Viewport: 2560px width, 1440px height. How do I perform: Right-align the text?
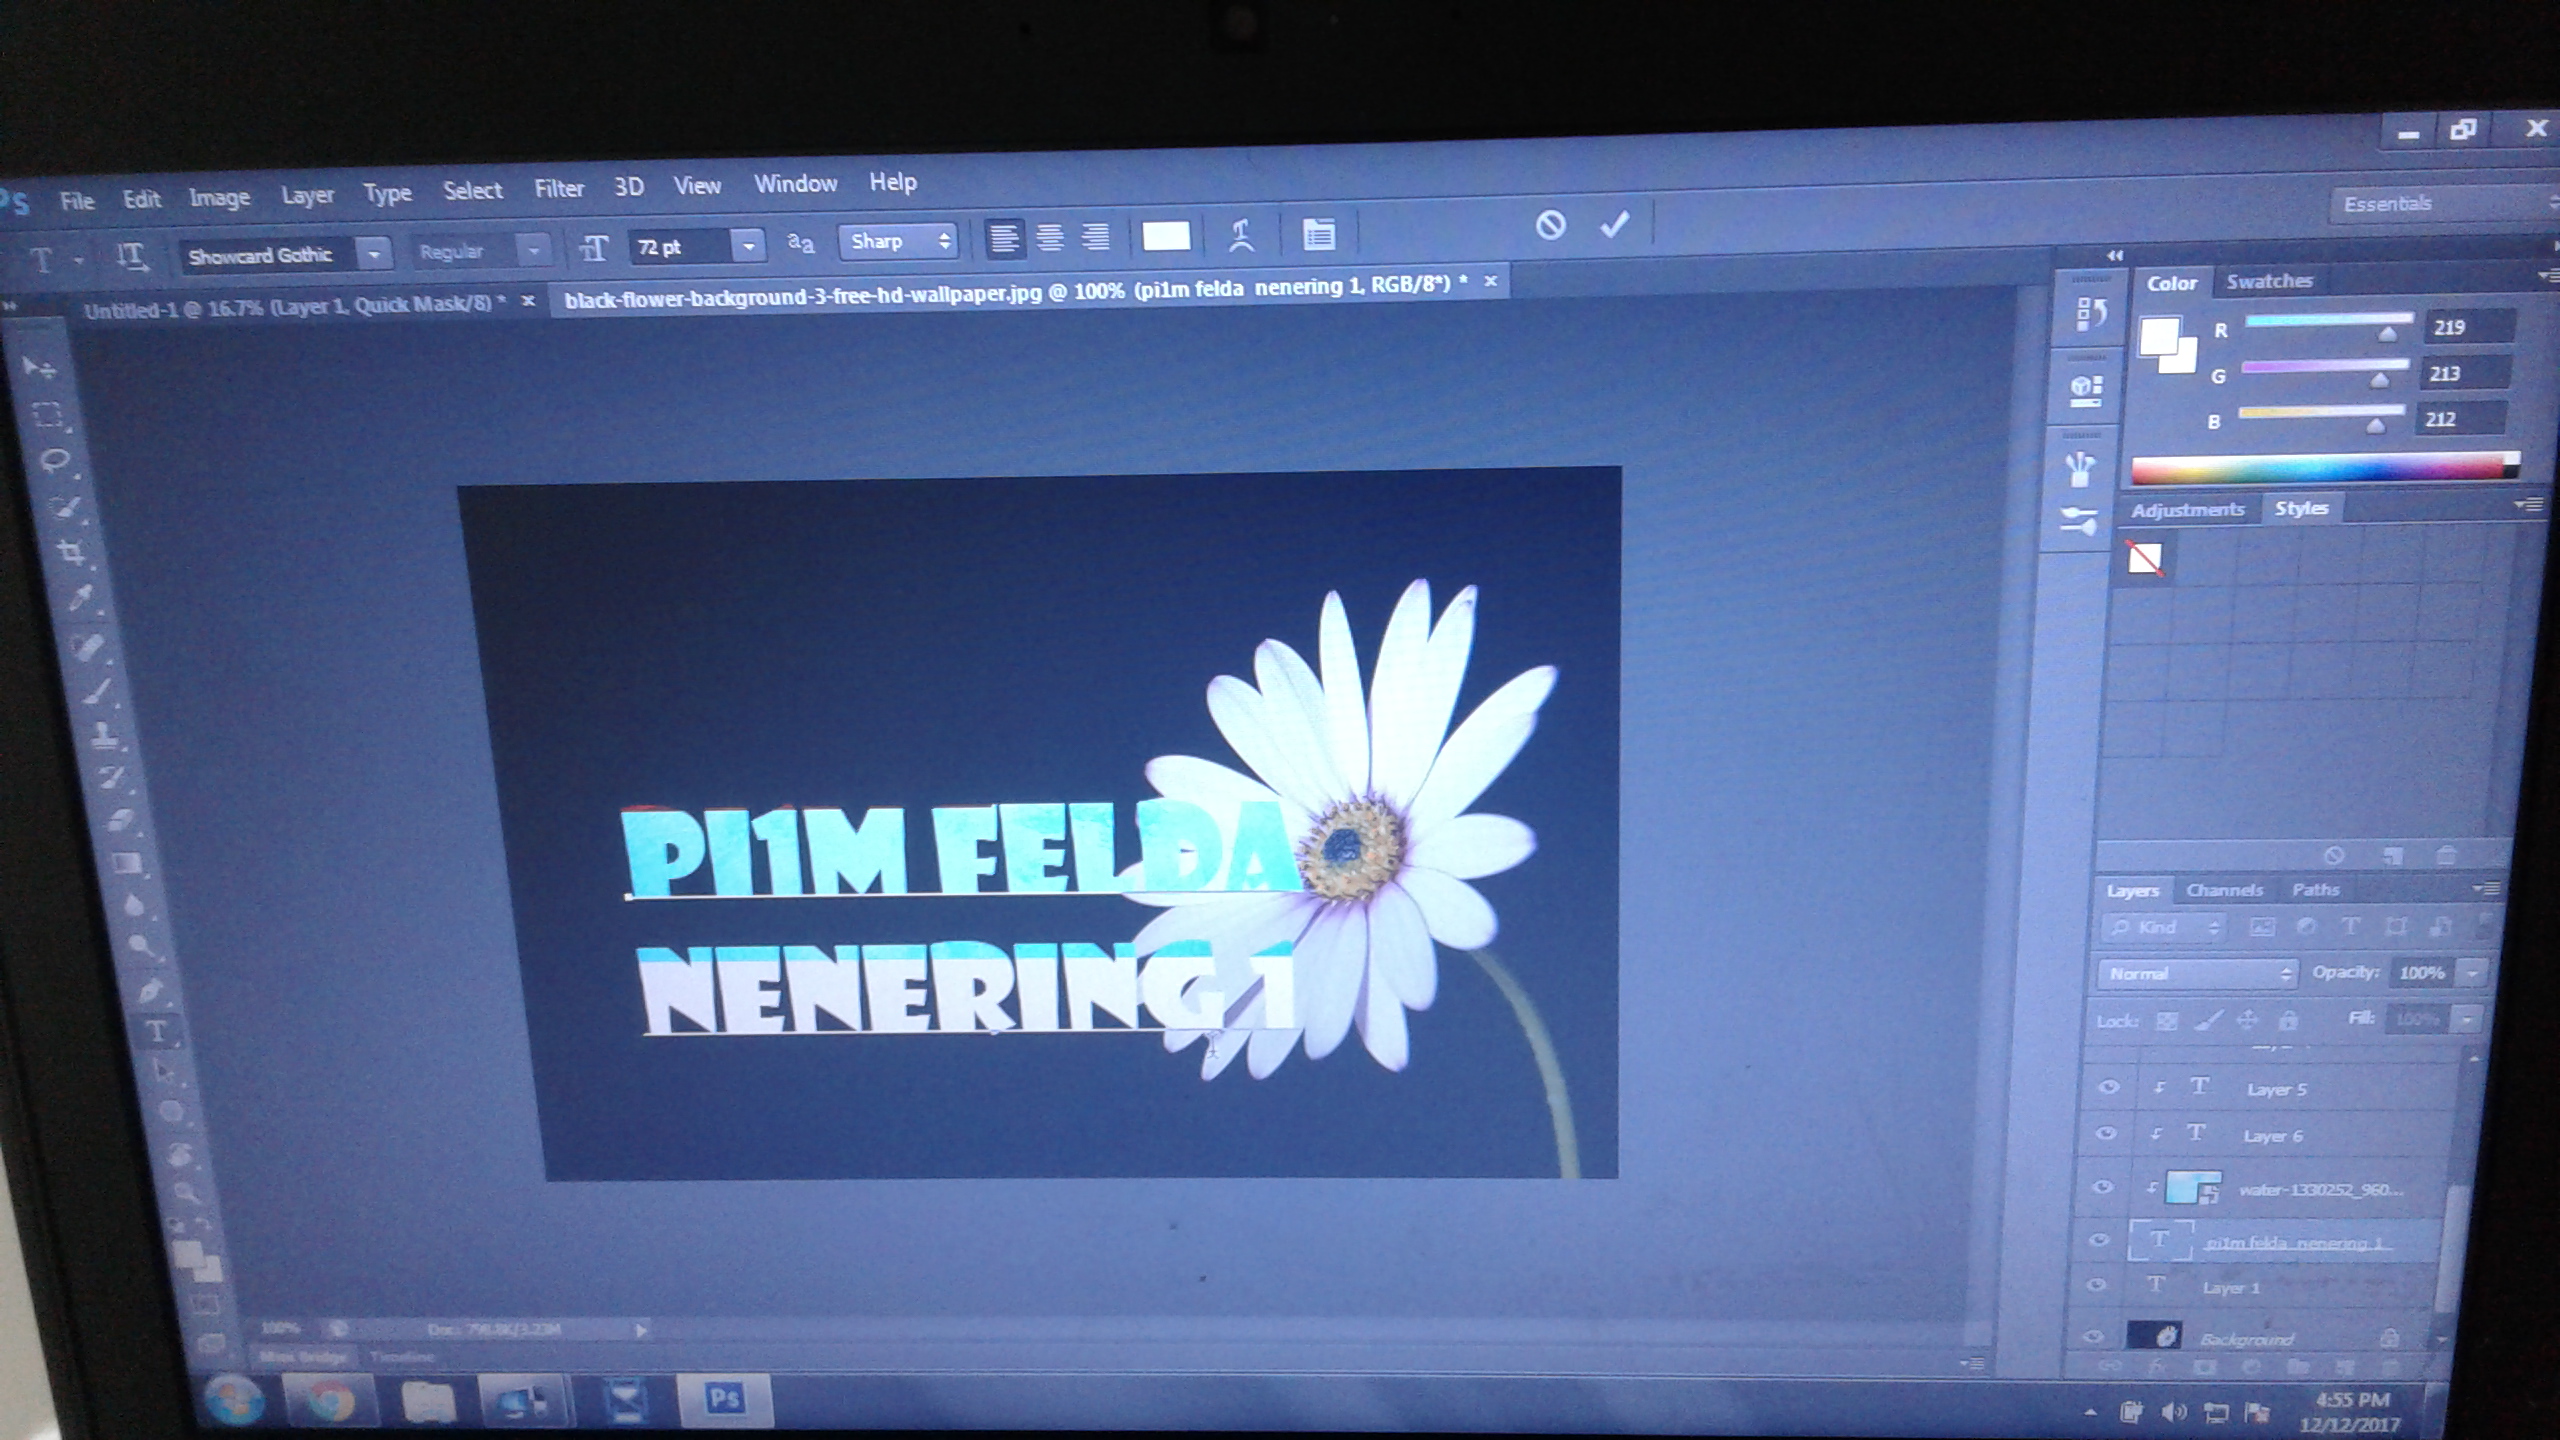point(1096,237)
